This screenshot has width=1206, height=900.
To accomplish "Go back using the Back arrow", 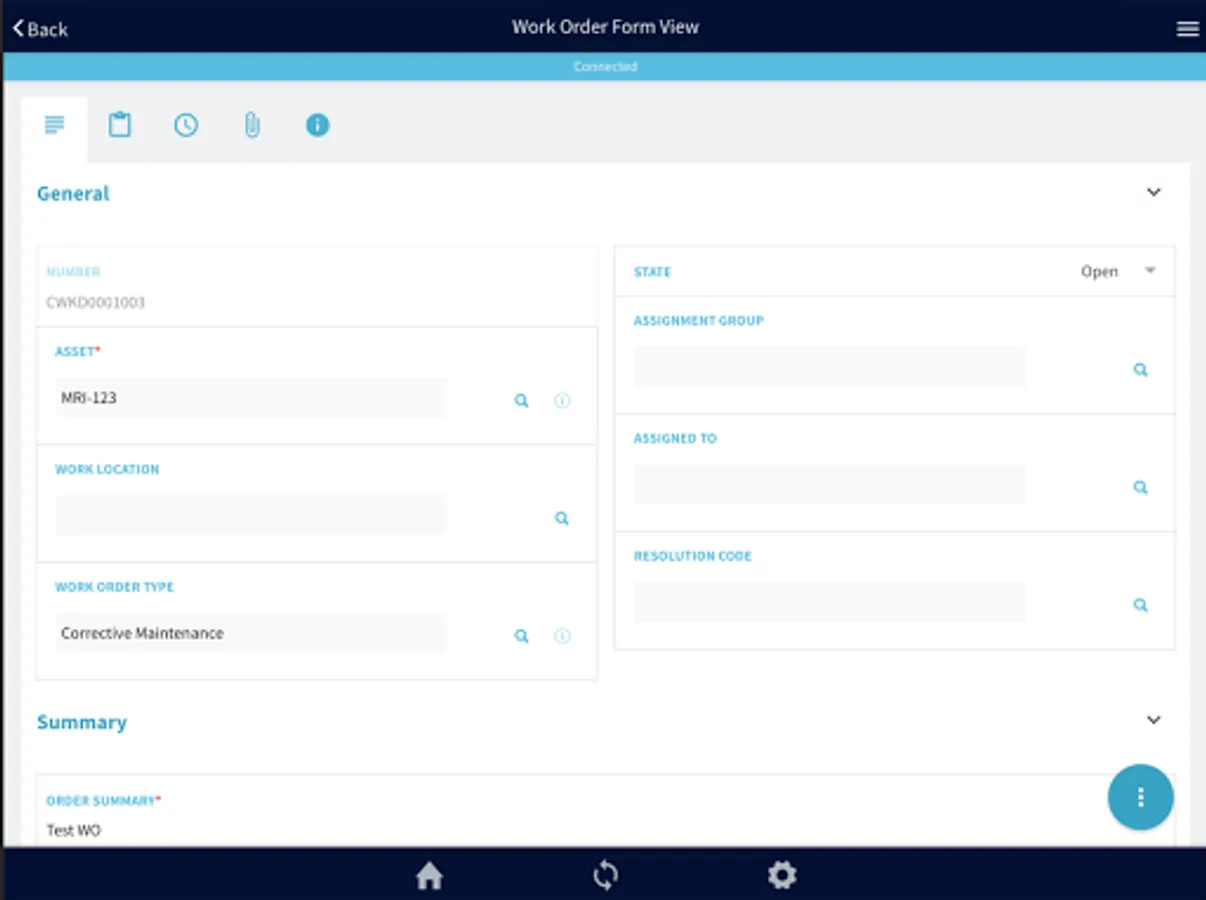I will pyautogui.click(x=40, y=29).
